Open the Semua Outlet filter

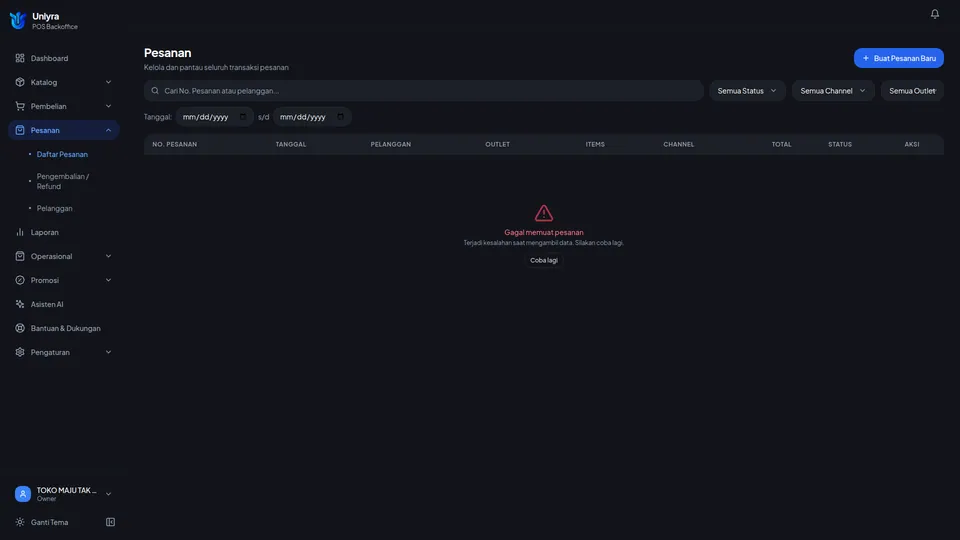(x=912, y=91)
